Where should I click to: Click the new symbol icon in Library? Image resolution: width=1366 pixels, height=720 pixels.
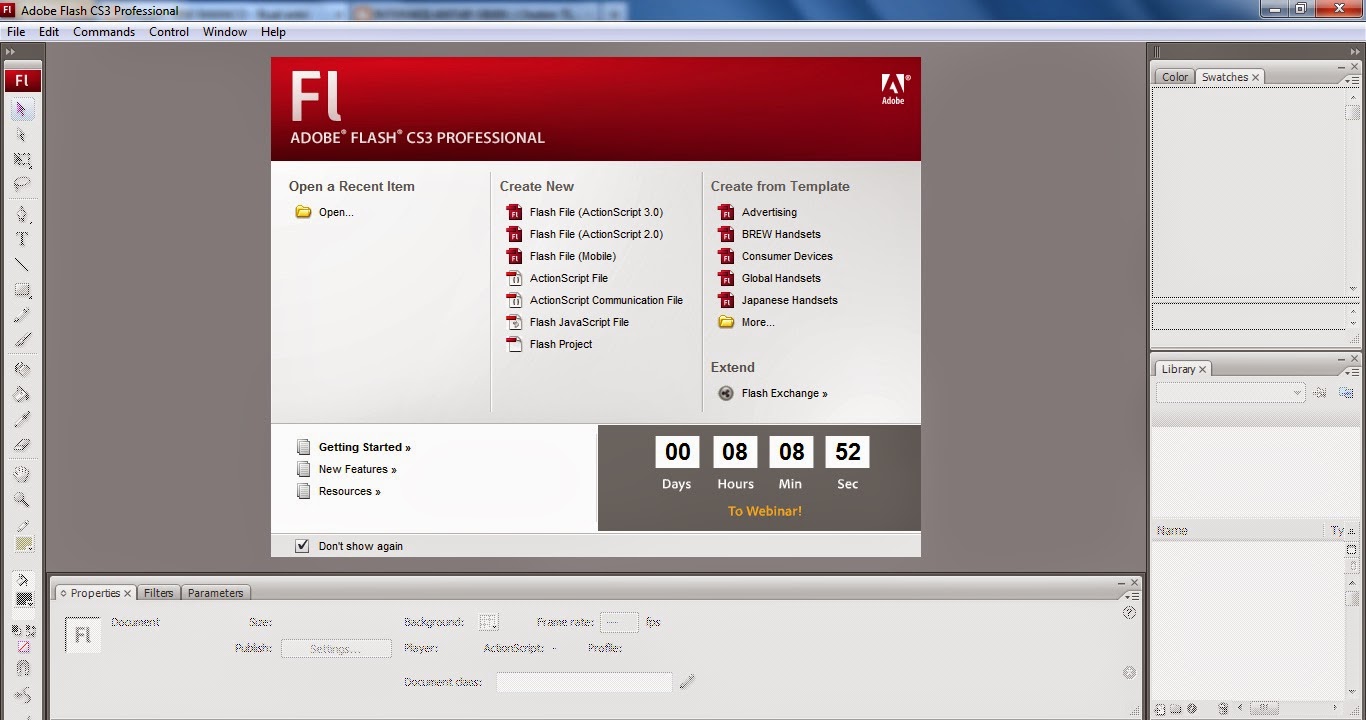(x=1160, y=709)
